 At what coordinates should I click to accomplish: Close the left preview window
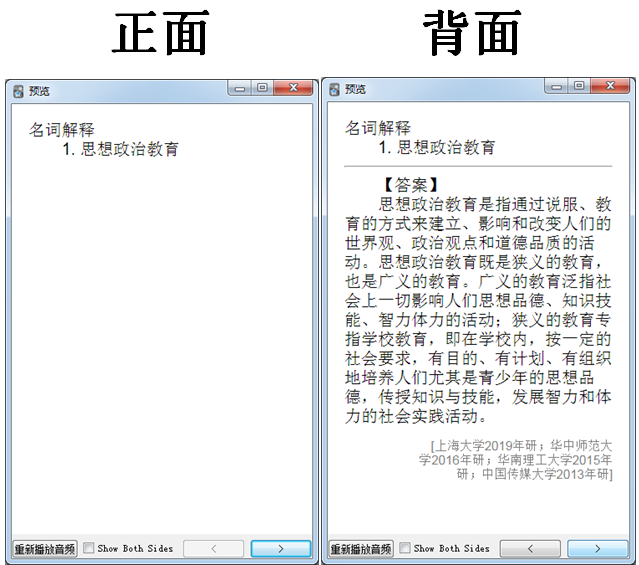pos(293,88)
